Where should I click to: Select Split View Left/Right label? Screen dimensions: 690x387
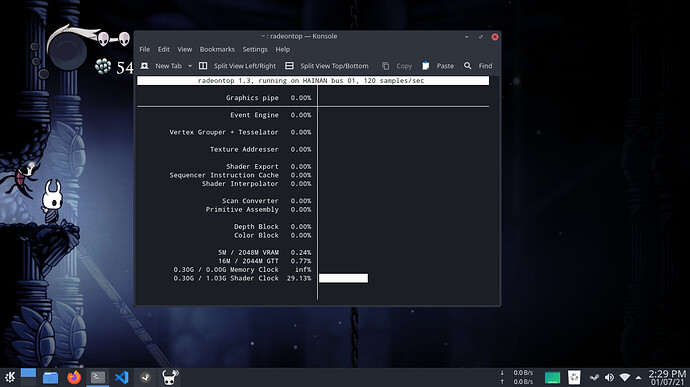(245, 66)
